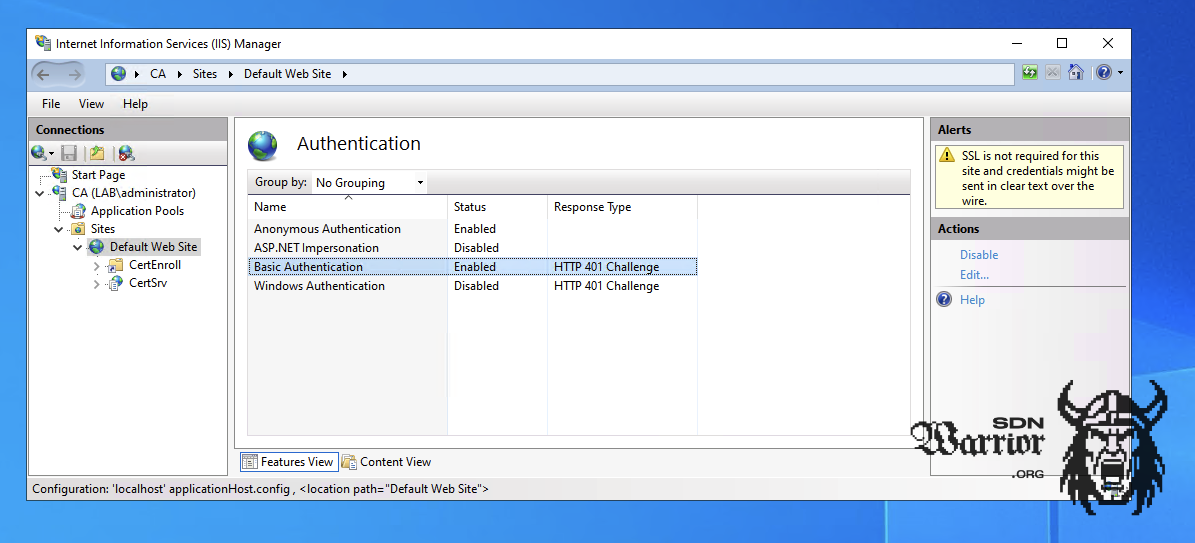Screen dimensions: 1195x543
Task: Collapse the Default Web Site node
Action: pos(78,248)
